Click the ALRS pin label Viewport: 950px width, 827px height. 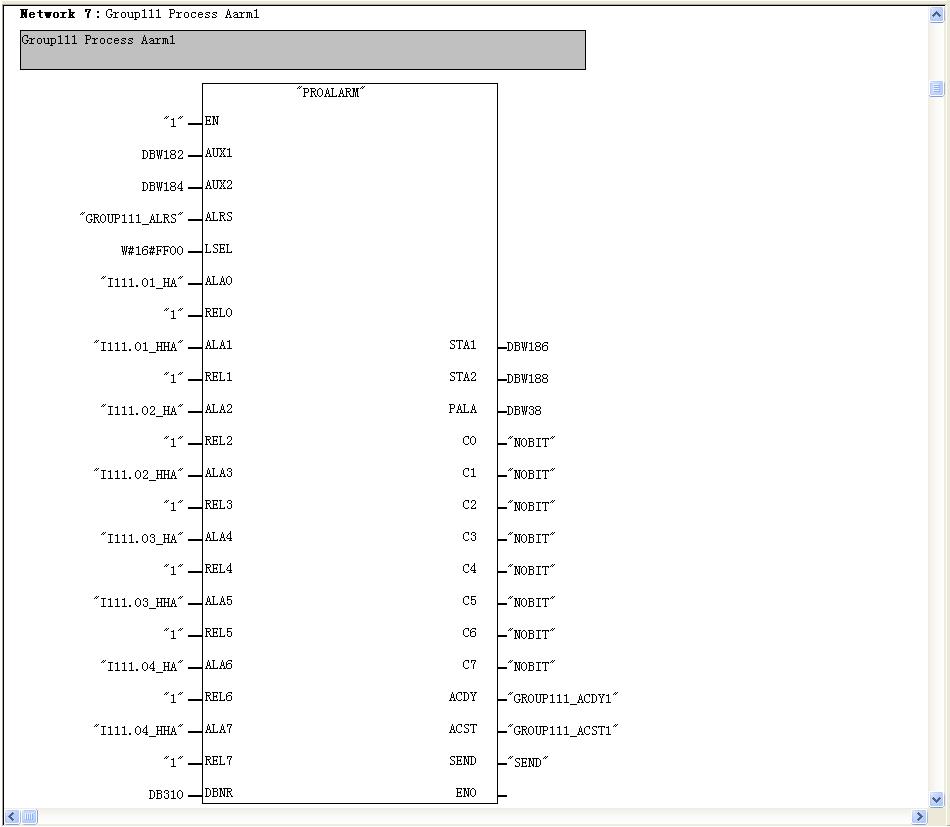pyautogui.click(x=219, y=217)
